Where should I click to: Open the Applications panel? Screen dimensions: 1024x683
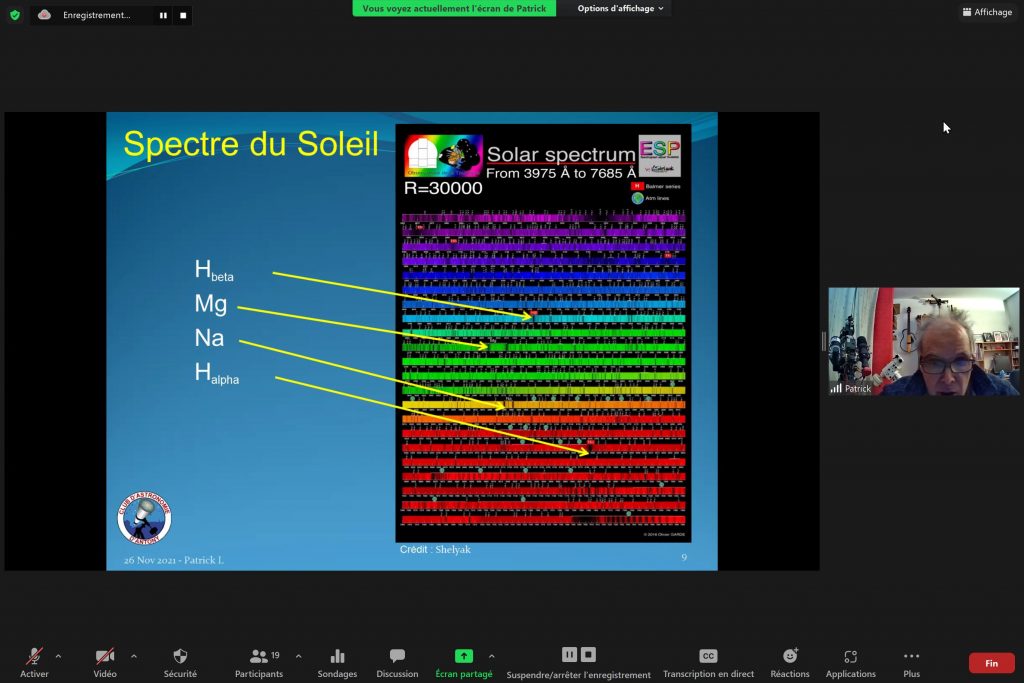click(850, 662)
